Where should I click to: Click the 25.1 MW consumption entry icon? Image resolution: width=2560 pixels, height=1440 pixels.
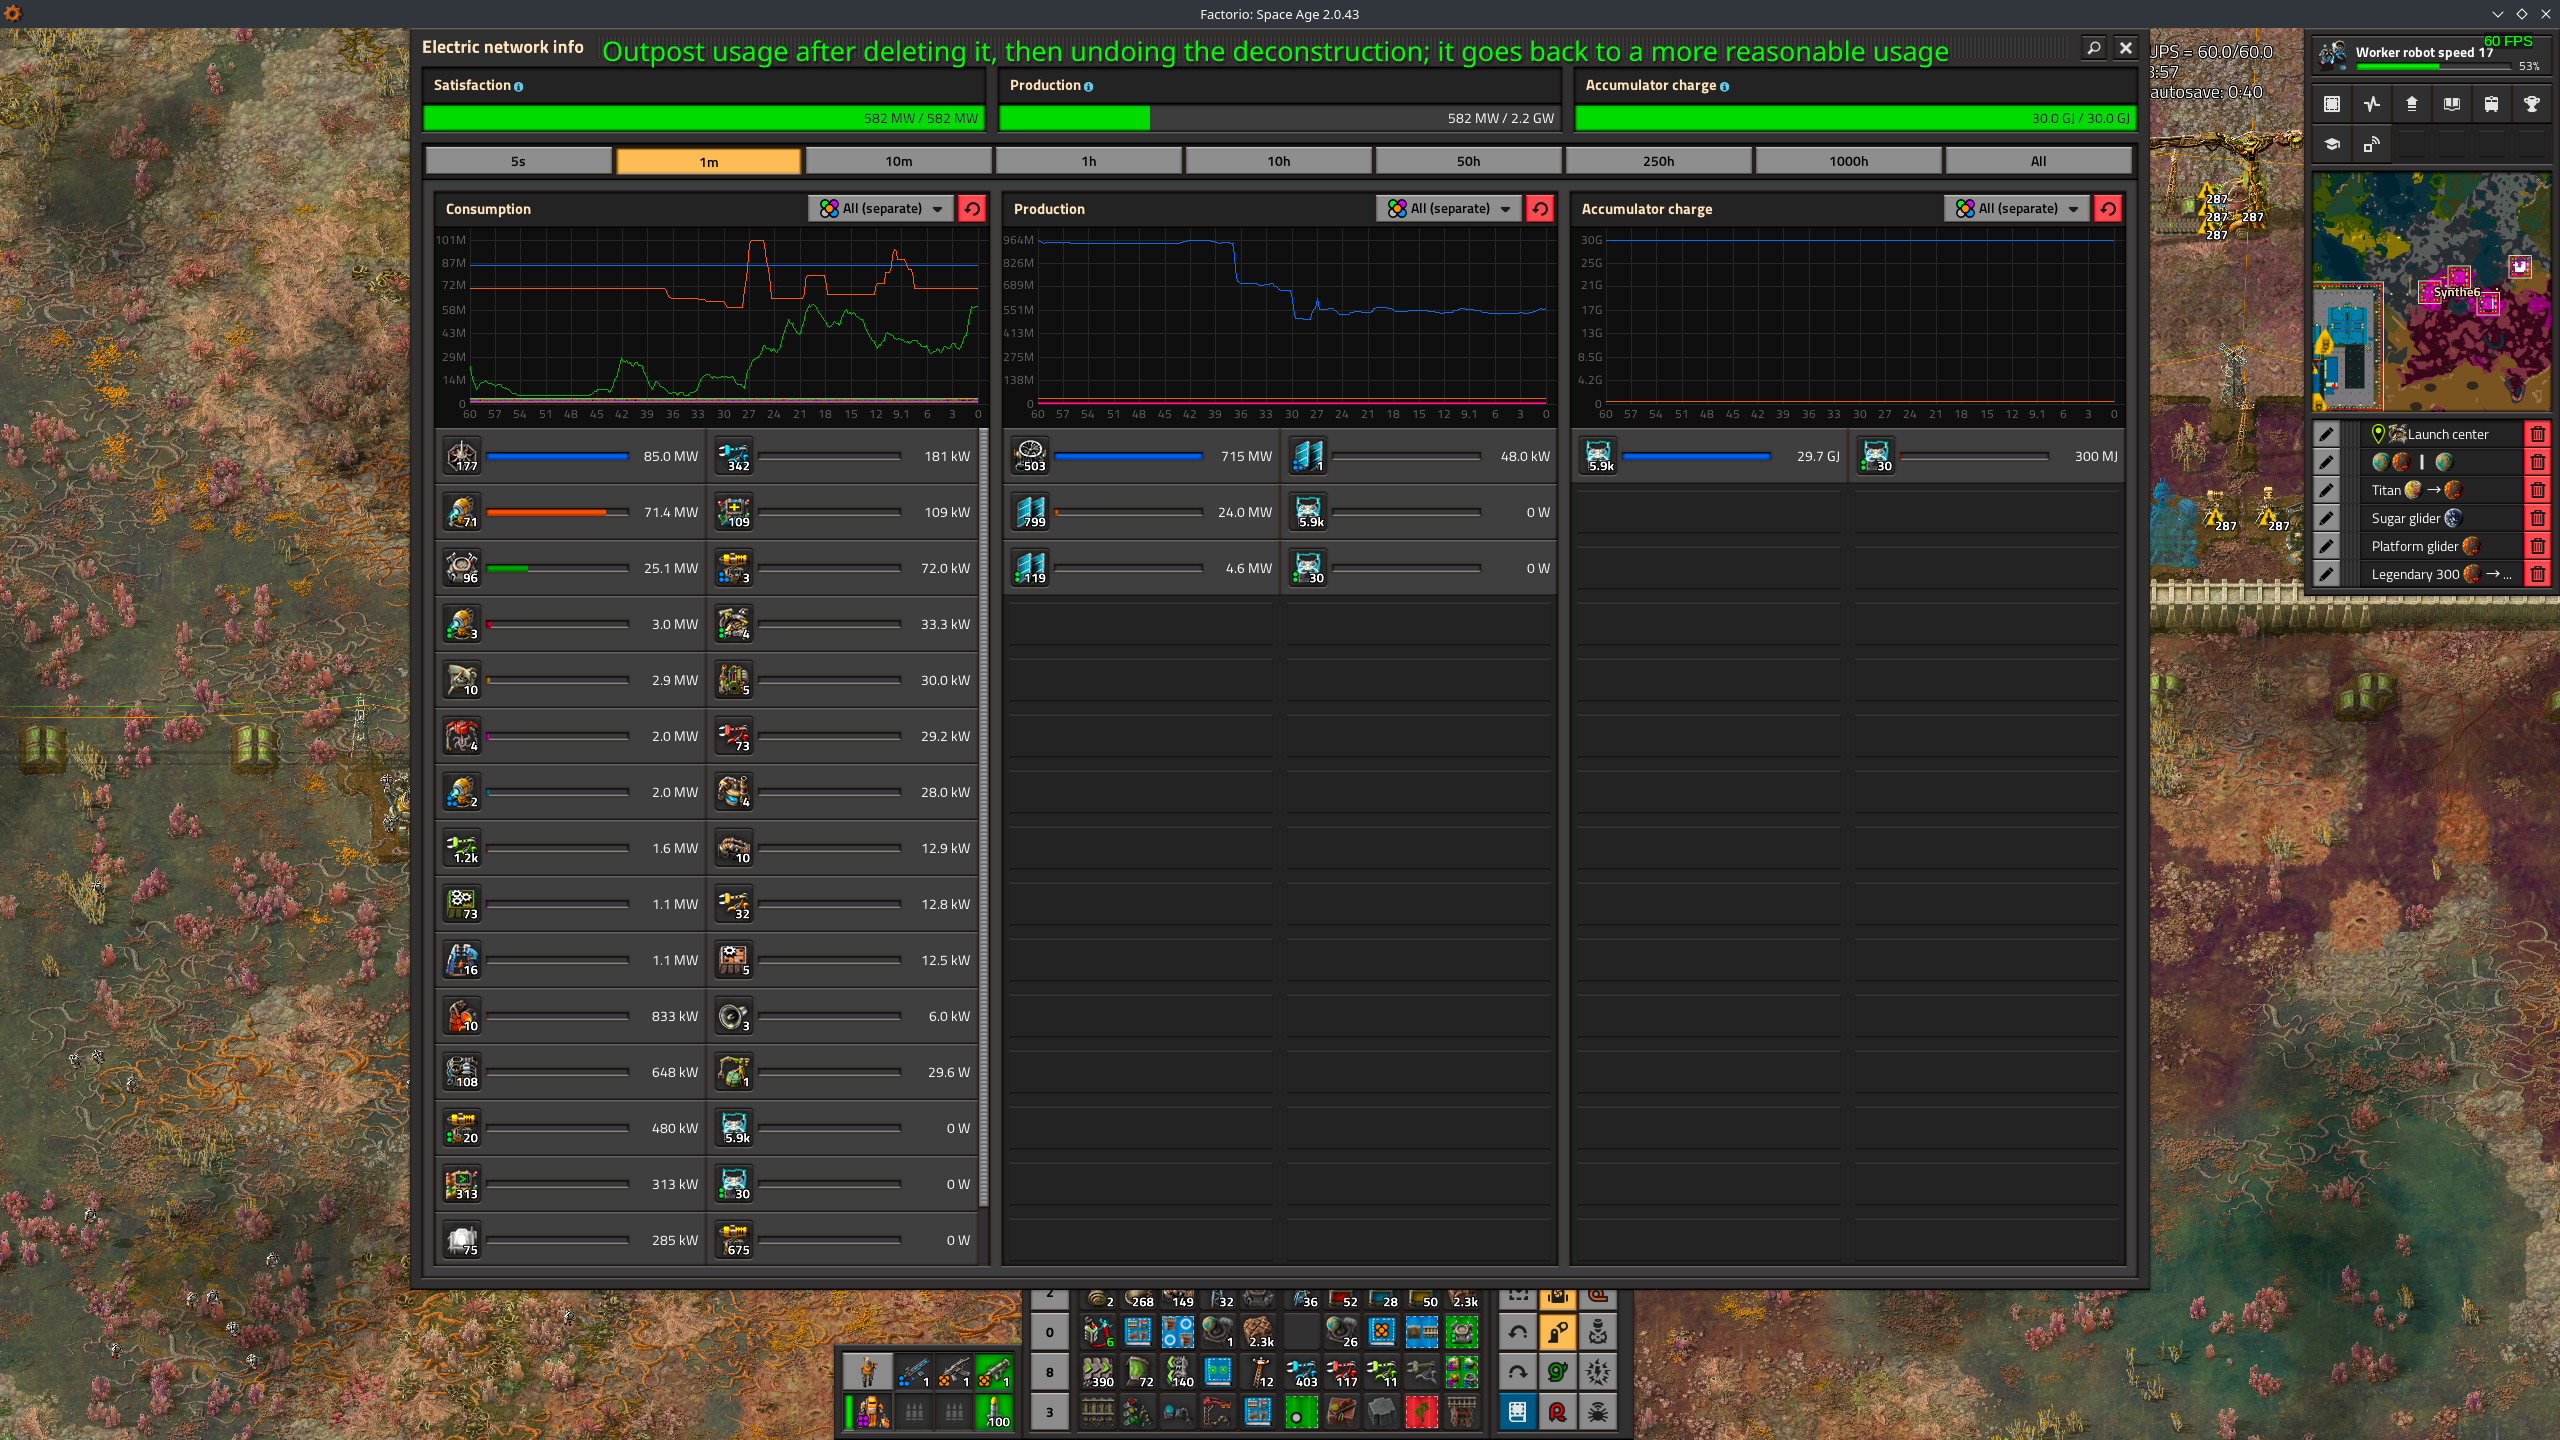462,568
